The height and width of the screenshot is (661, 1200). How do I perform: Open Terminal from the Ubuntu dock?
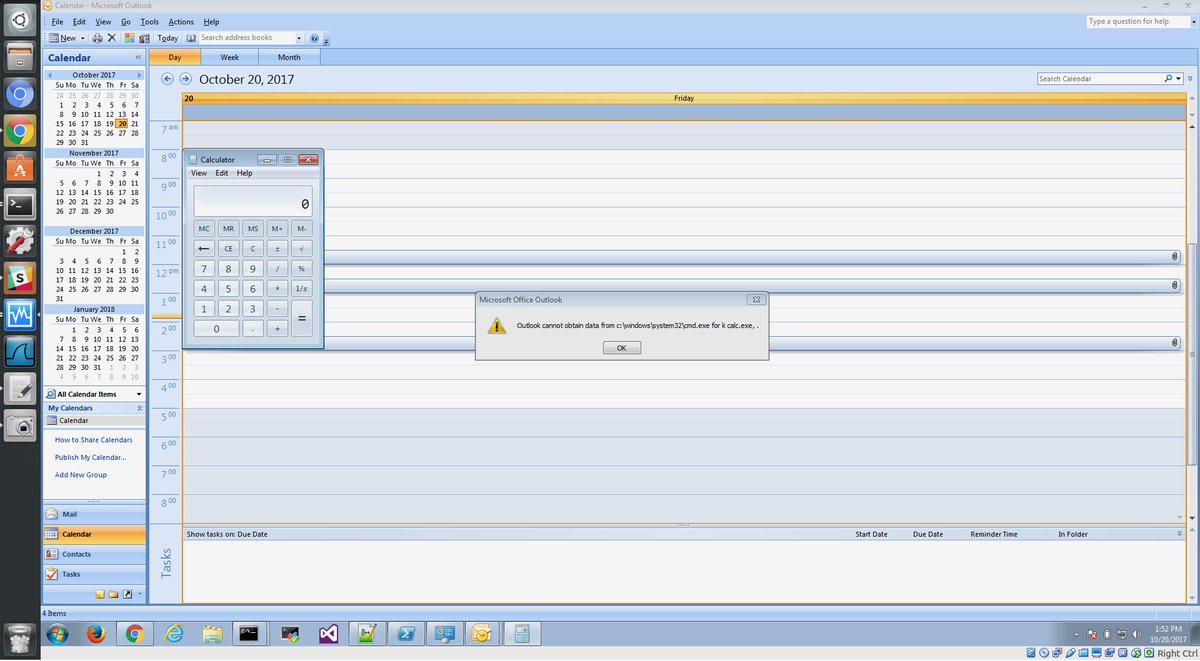(21, 206)
